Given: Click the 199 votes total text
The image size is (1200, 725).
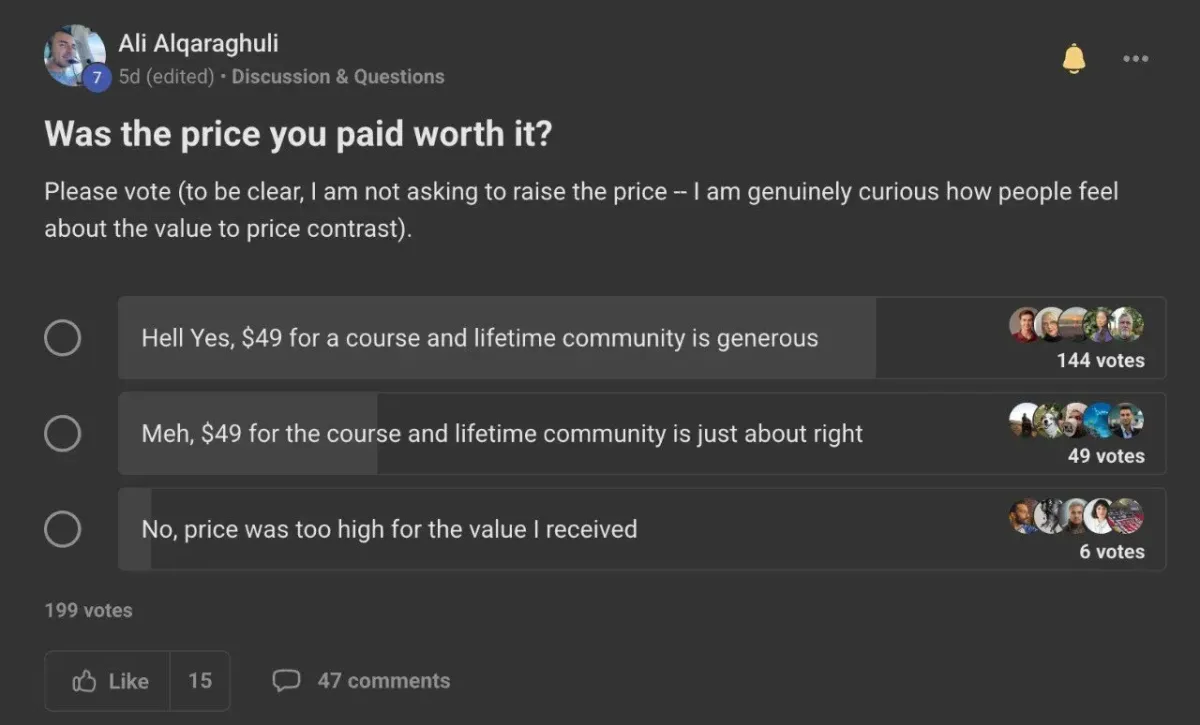Looking at the screenshot, I should click(88, 610).
